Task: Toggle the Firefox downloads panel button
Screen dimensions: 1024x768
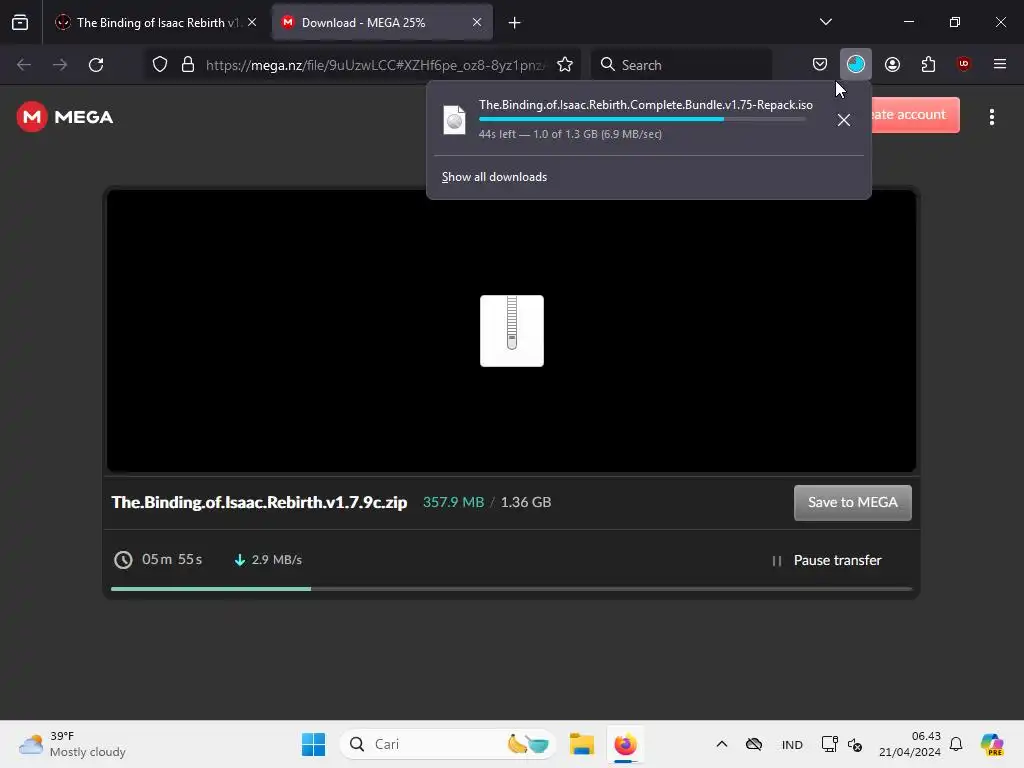Action: point(856,64)
